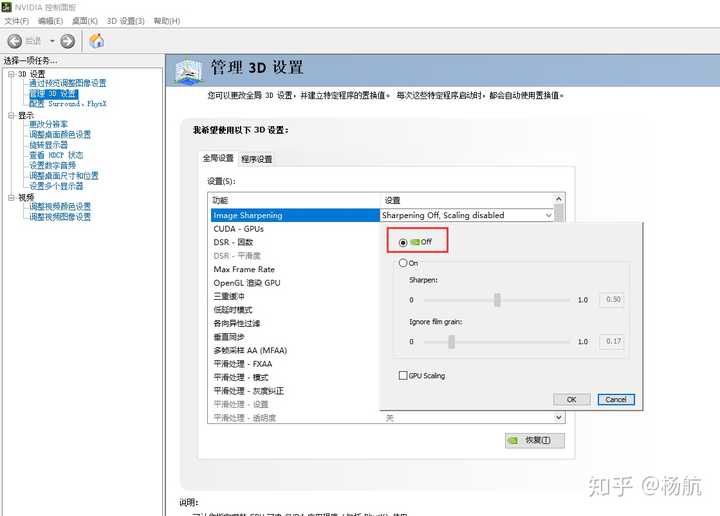Click the Ignore film grain slider handle
This screenshot has height=516, width=720.
451,342
